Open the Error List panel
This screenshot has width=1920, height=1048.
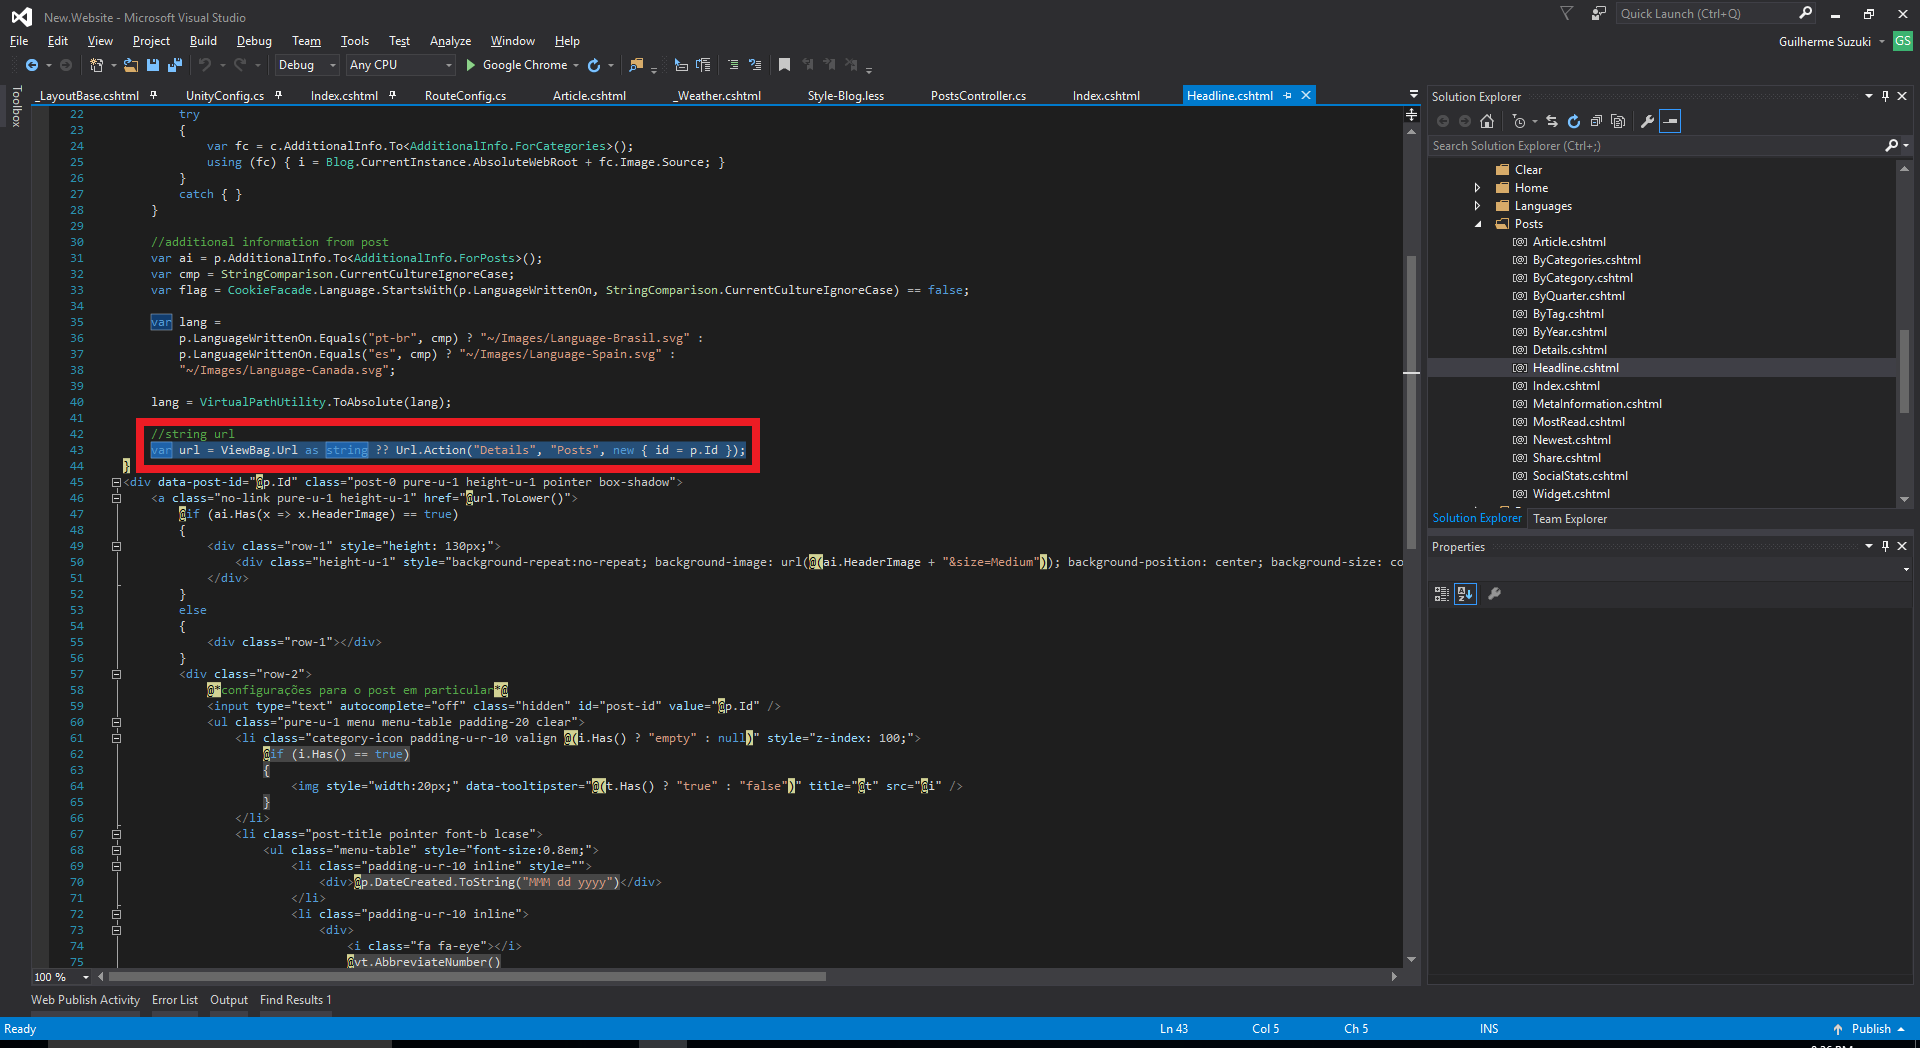click(x=174, y=1000)
